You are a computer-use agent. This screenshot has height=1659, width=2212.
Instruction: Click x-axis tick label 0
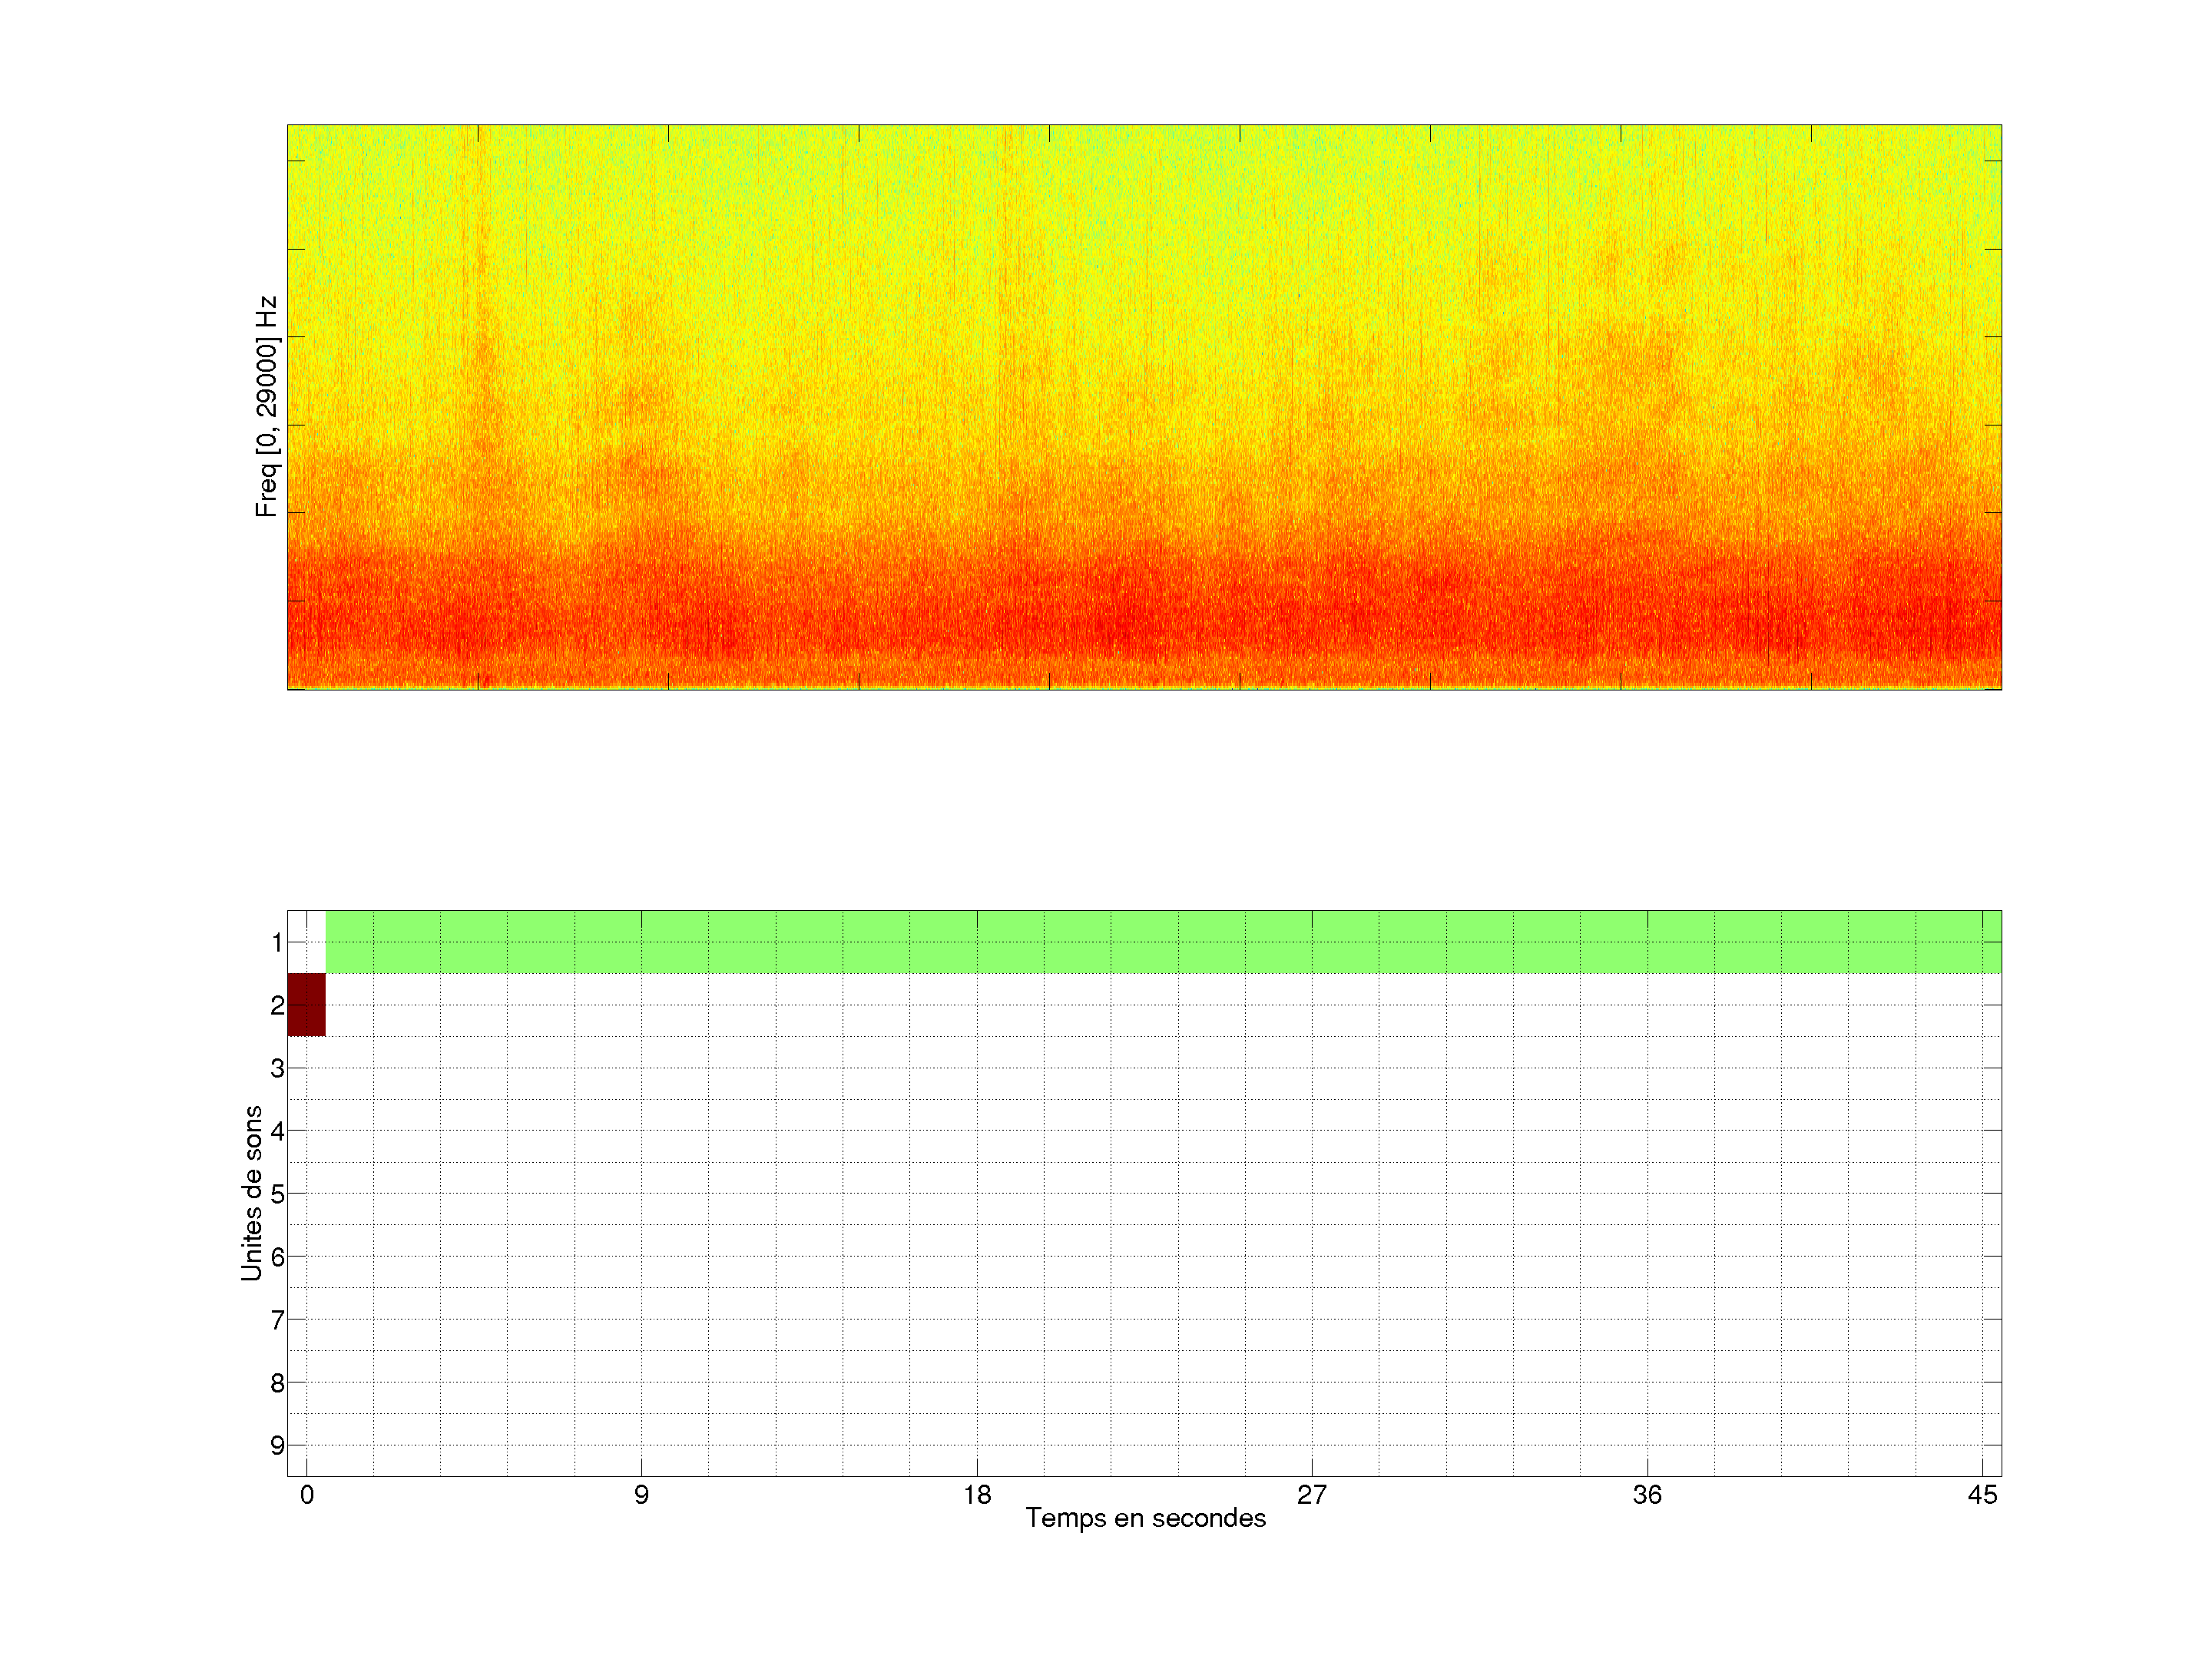click(307, 1495)
